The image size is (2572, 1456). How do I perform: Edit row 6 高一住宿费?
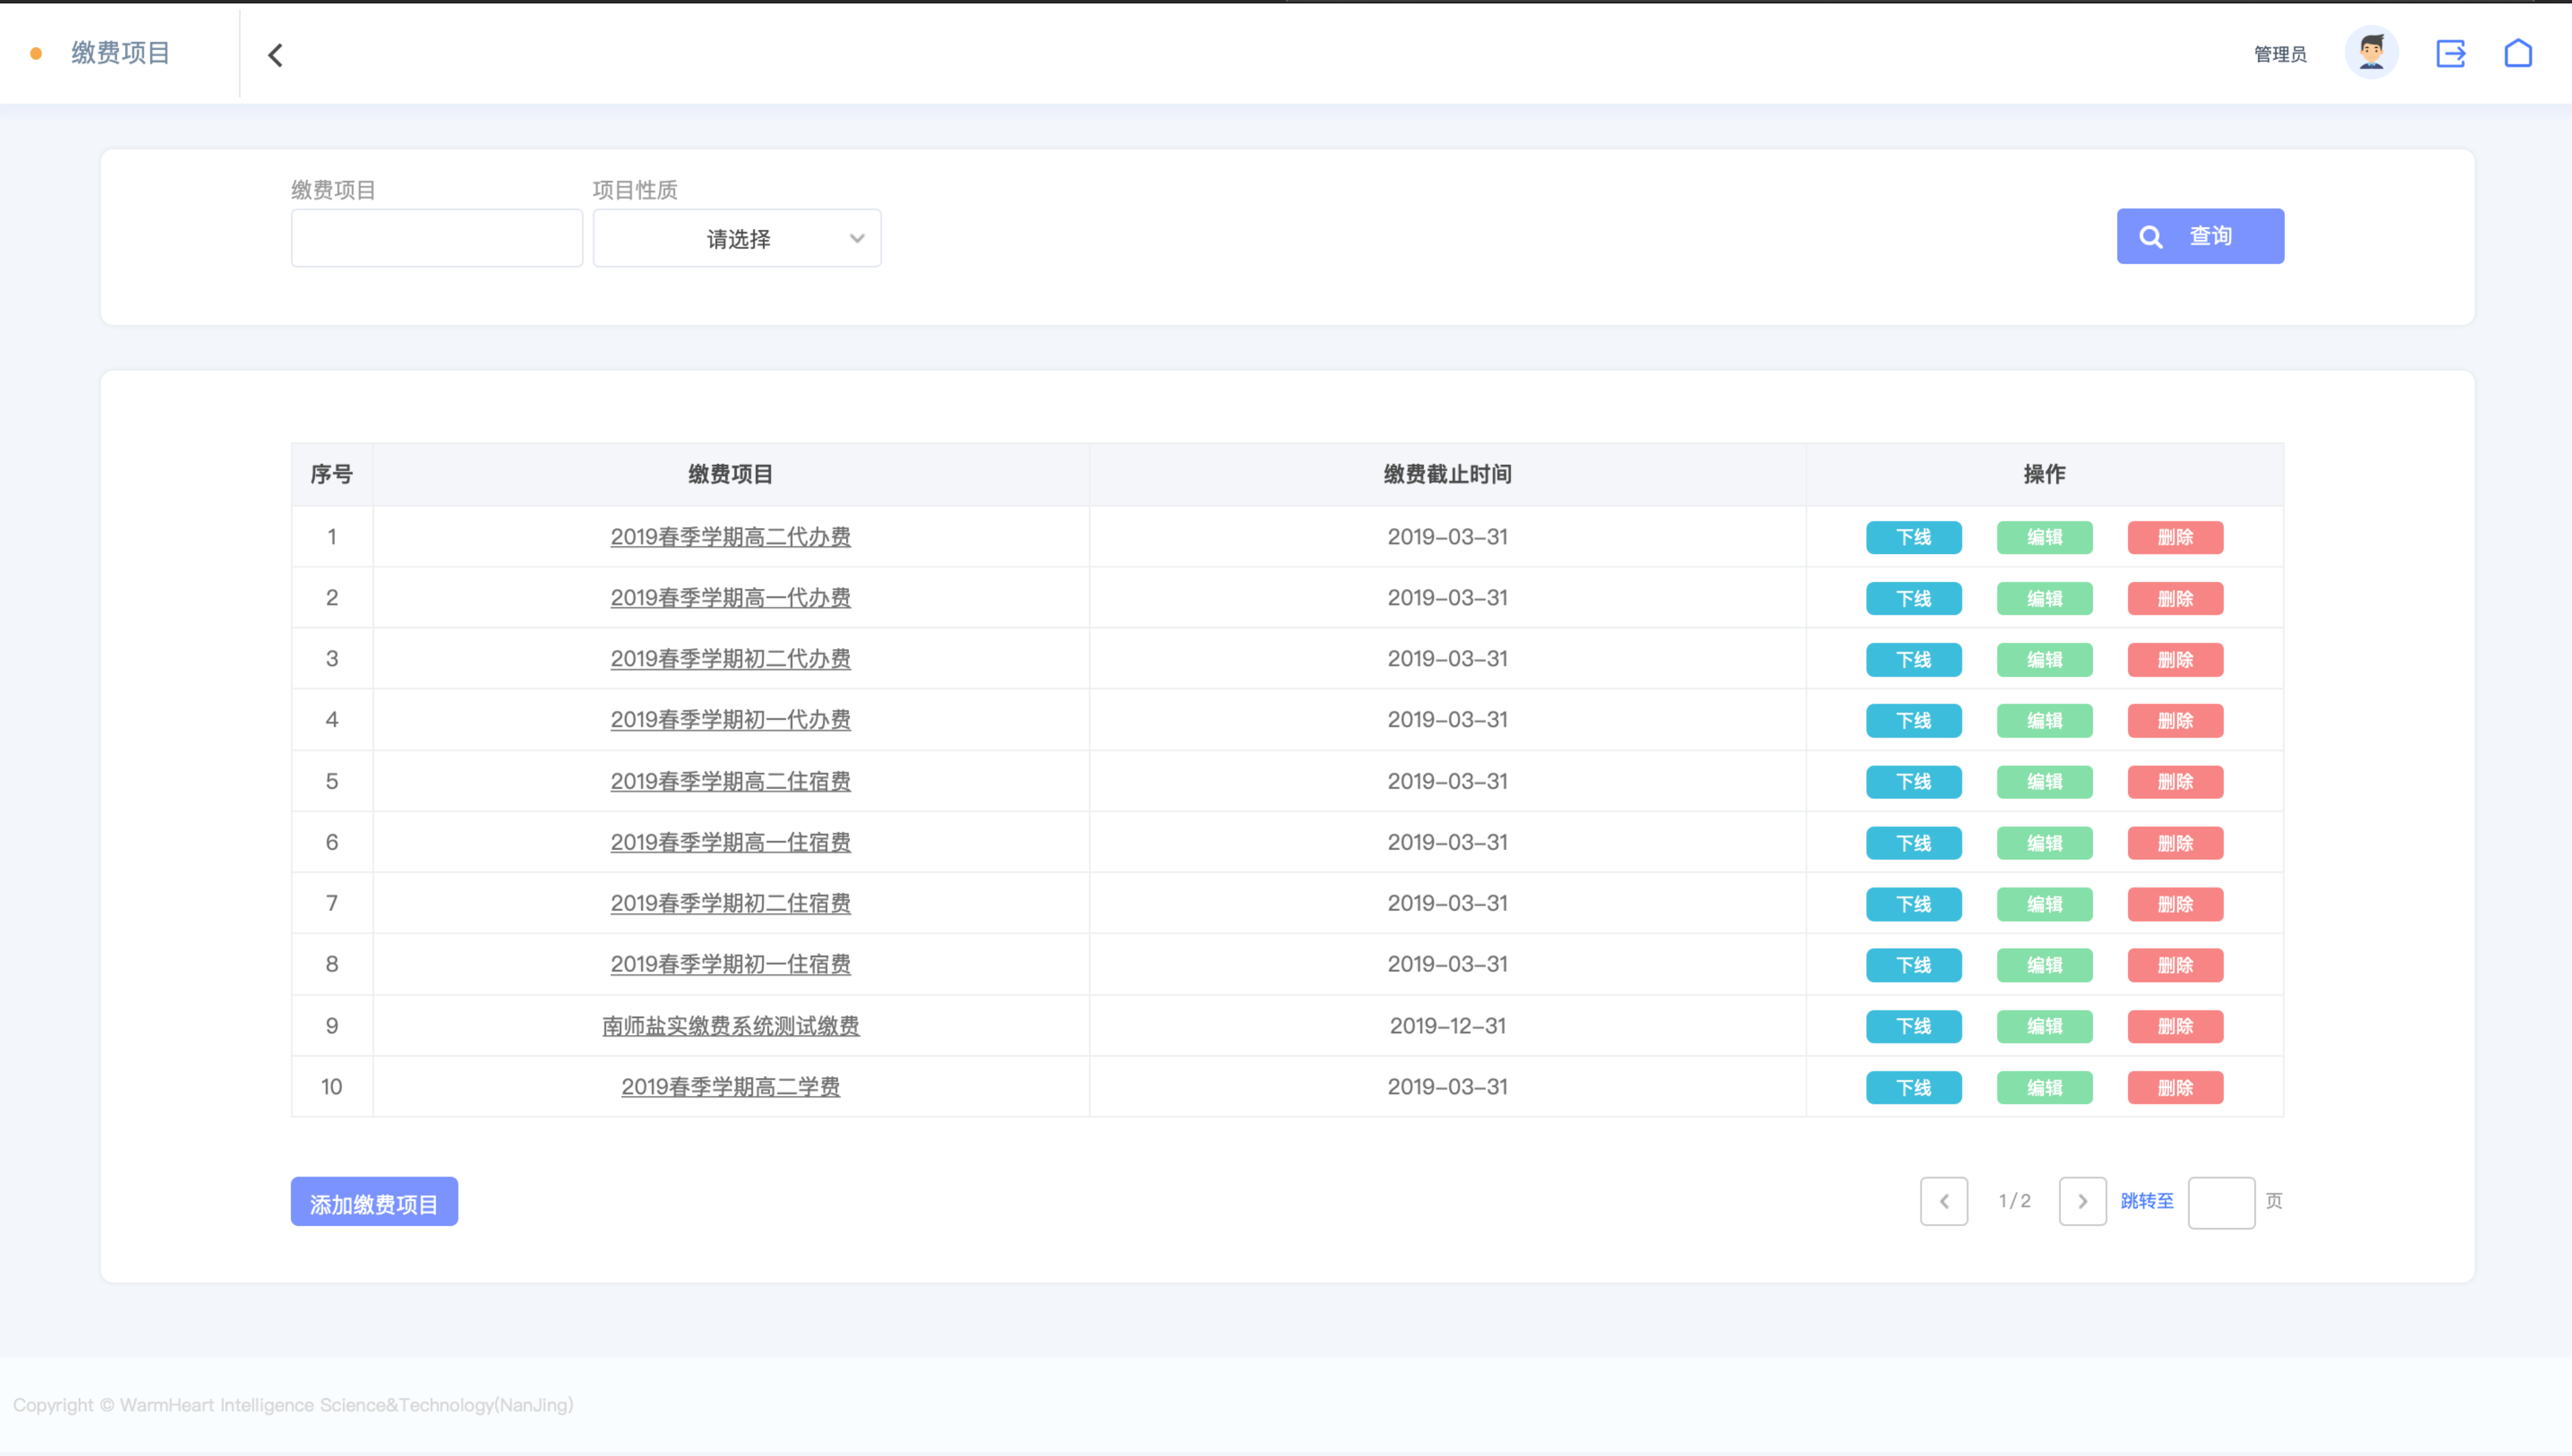(2044, 843)
